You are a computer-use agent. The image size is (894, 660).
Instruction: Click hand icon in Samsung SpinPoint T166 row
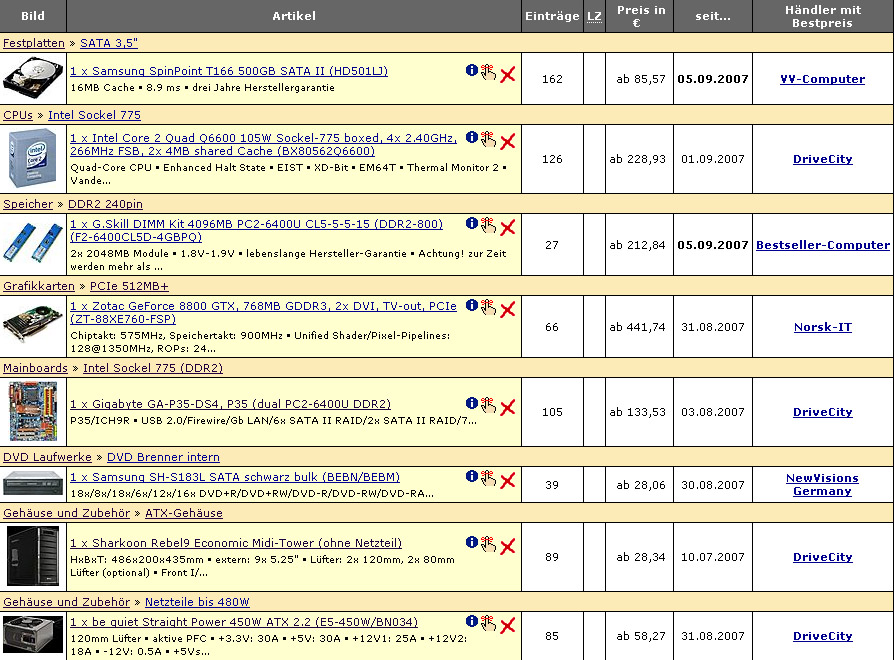[x=488, y=72]
